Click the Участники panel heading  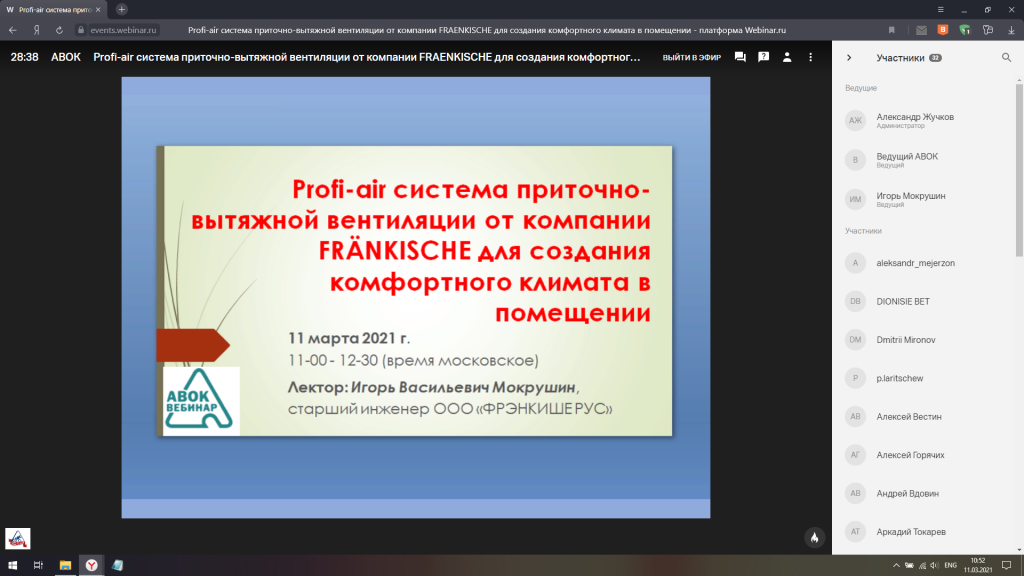(901, 57)
